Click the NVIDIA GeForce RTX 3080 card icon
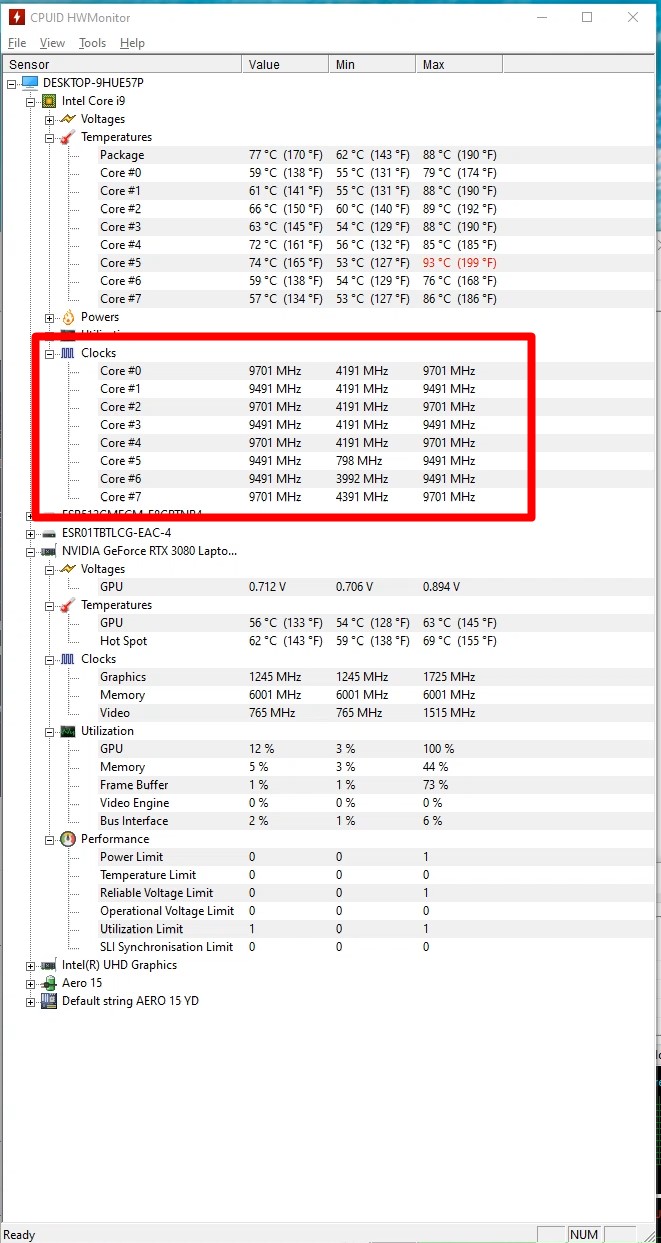Screen dimensions: 661x1243 48,551
